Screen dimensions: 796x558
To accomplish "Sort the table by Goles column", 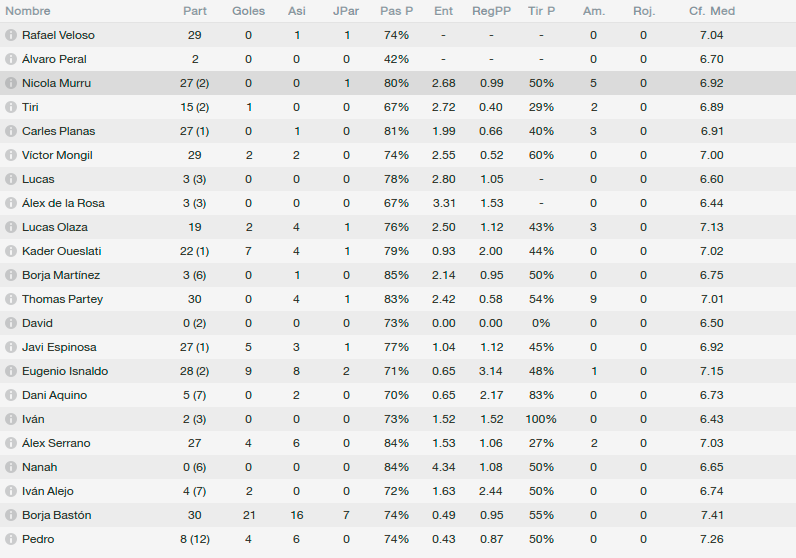I will pos(248,11).
